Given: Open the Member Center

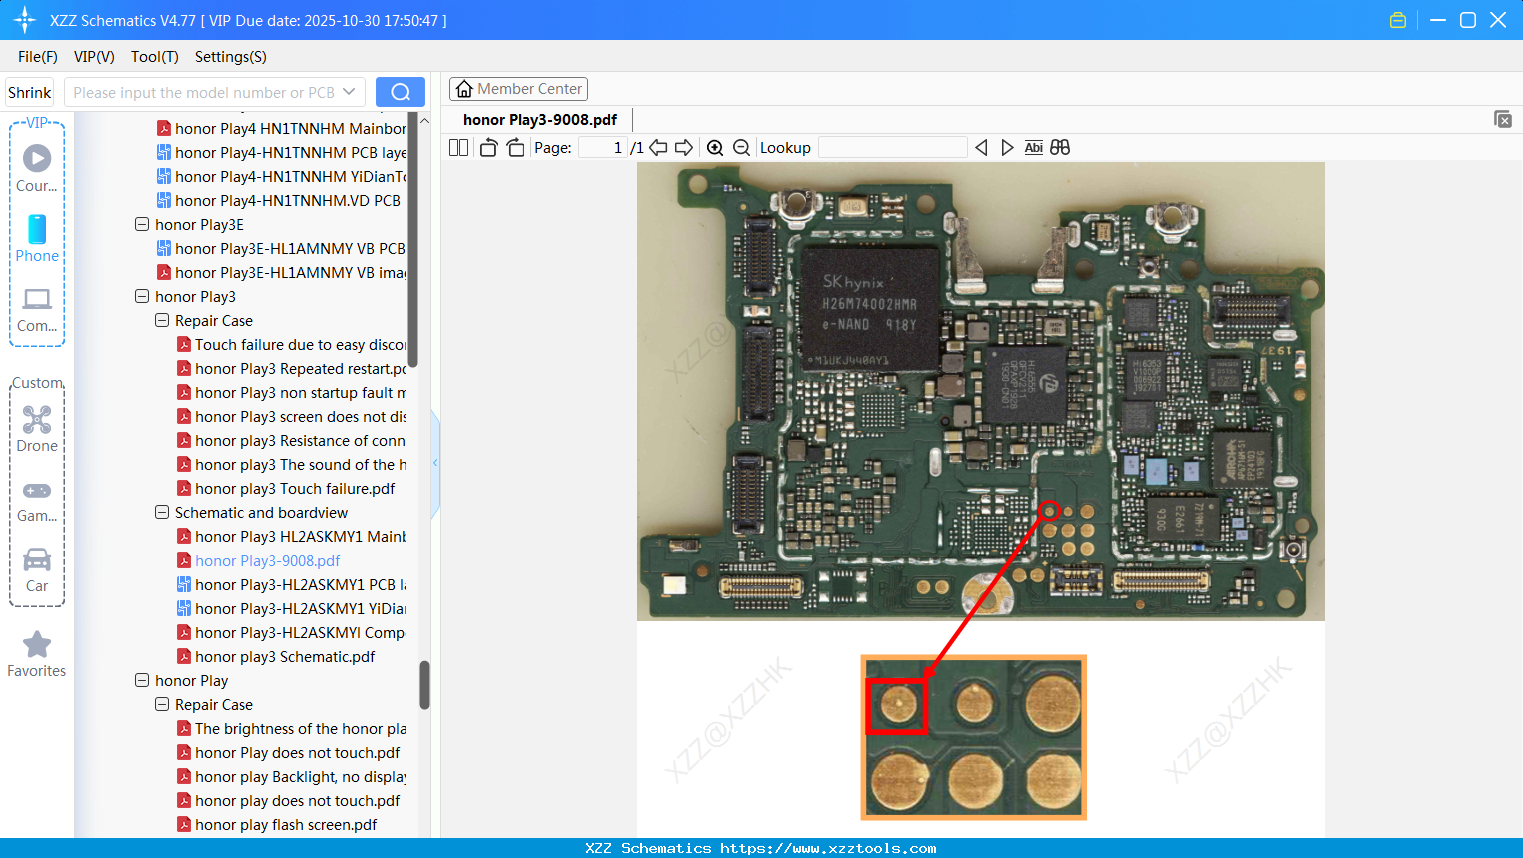Looking at the screenshot, I should click(518, 89).
